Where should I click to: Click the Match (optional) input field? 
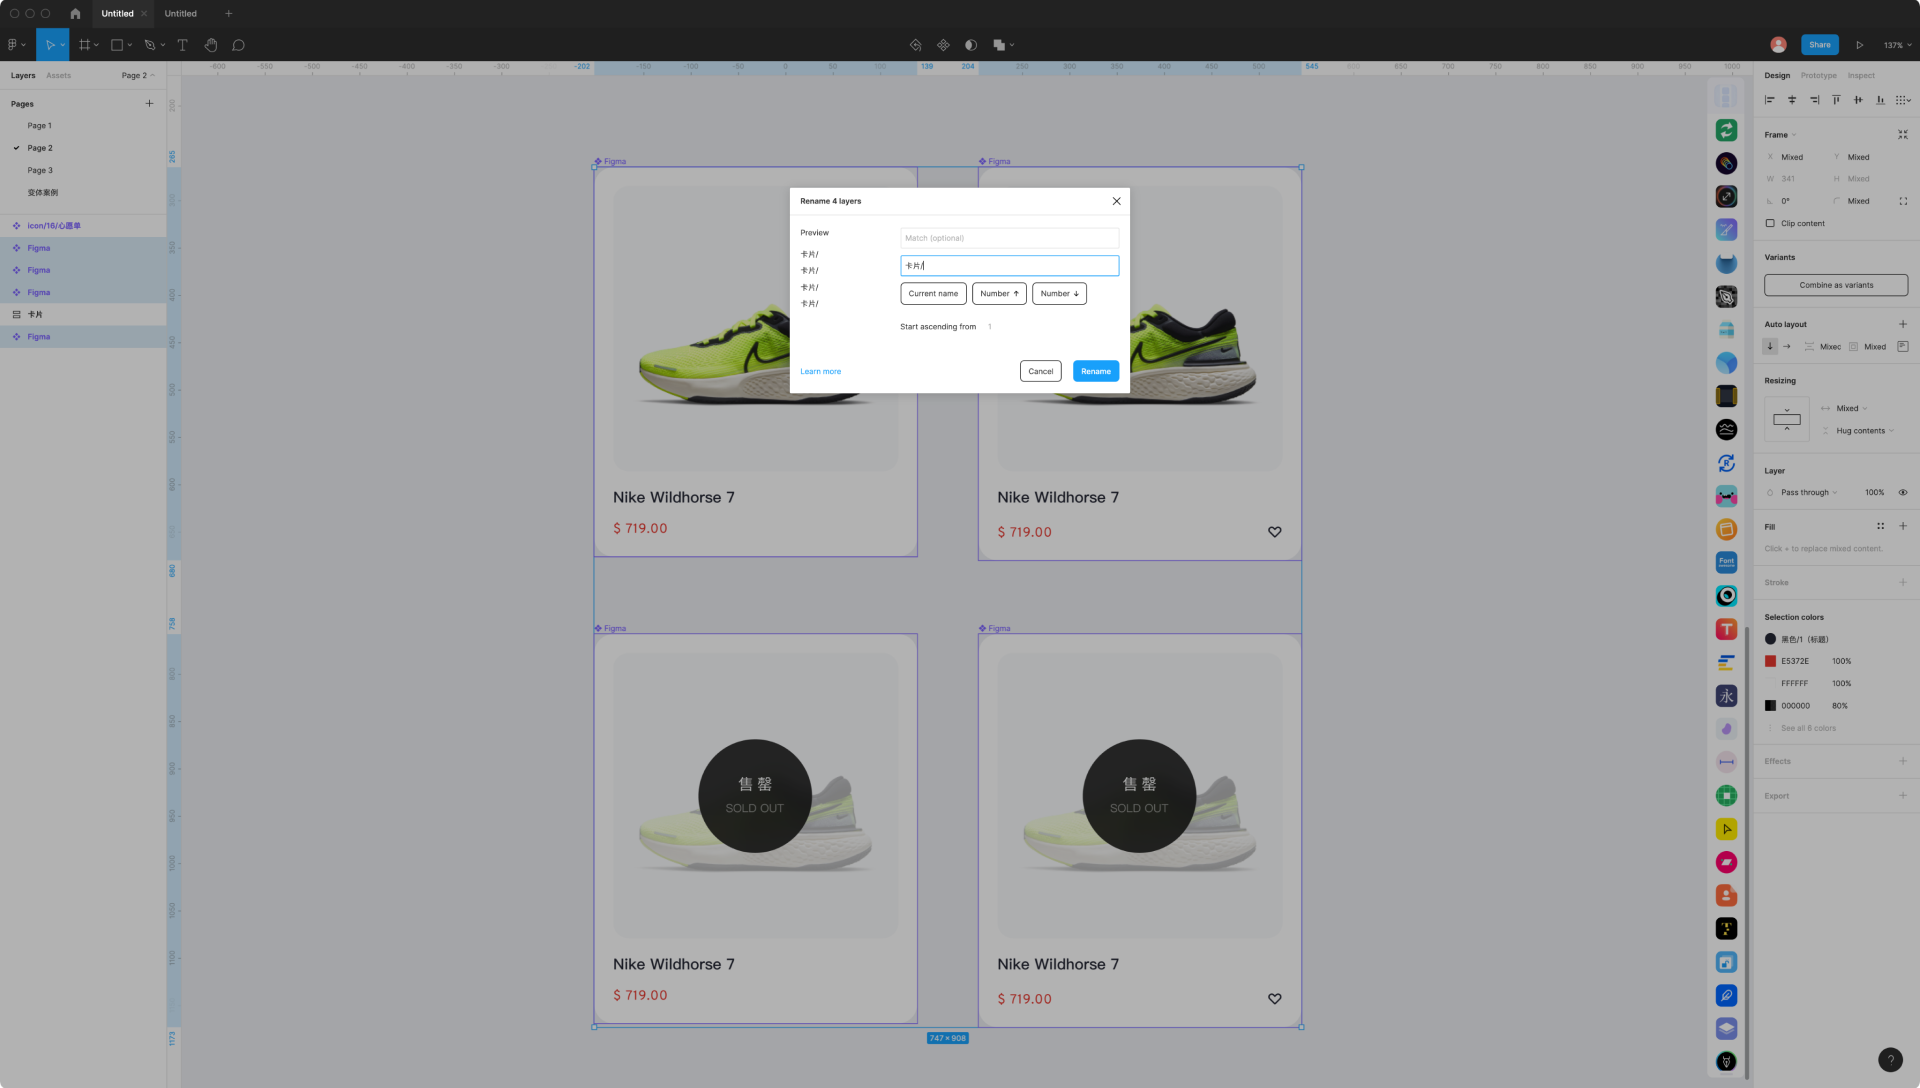1008,238
